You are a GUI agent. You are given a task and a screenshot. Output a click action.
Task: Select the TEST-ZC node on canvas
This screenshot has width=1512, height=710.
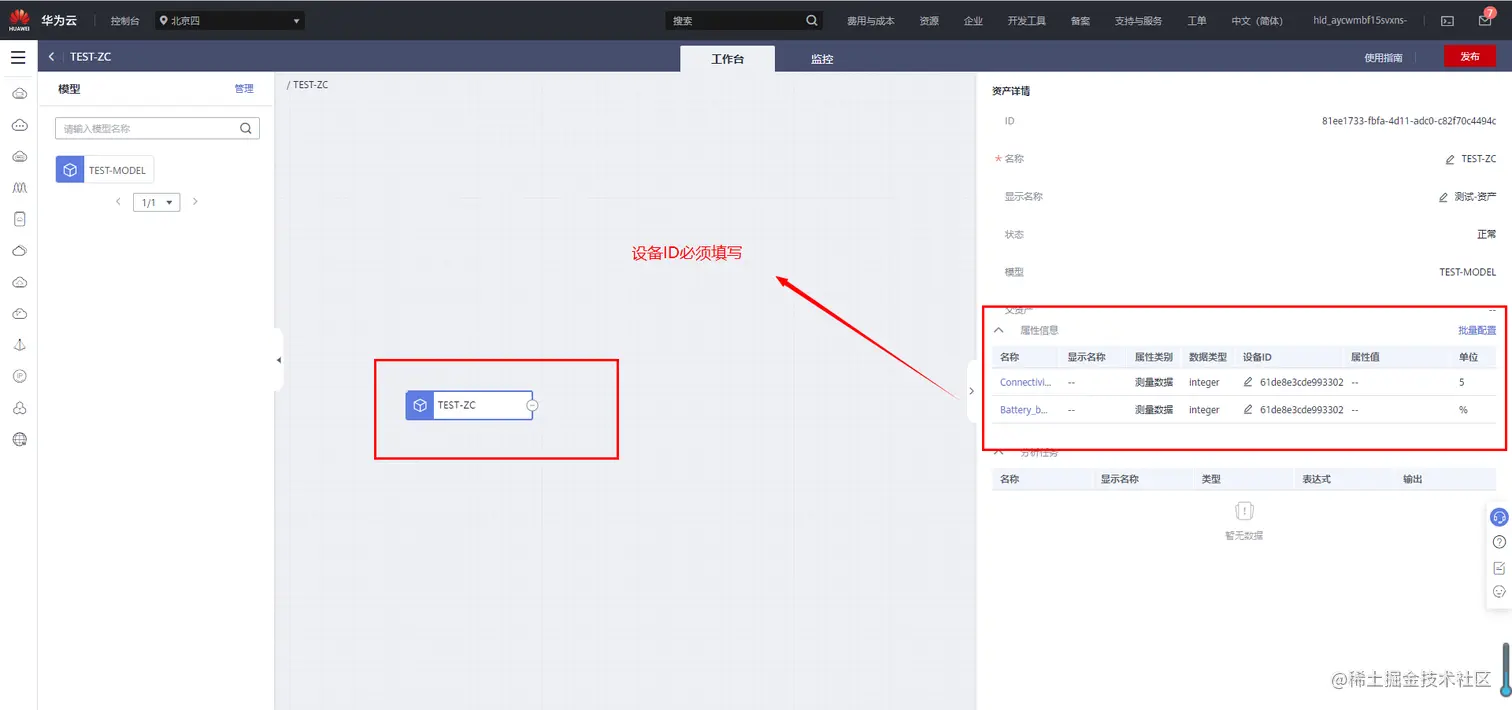[469, 405]
